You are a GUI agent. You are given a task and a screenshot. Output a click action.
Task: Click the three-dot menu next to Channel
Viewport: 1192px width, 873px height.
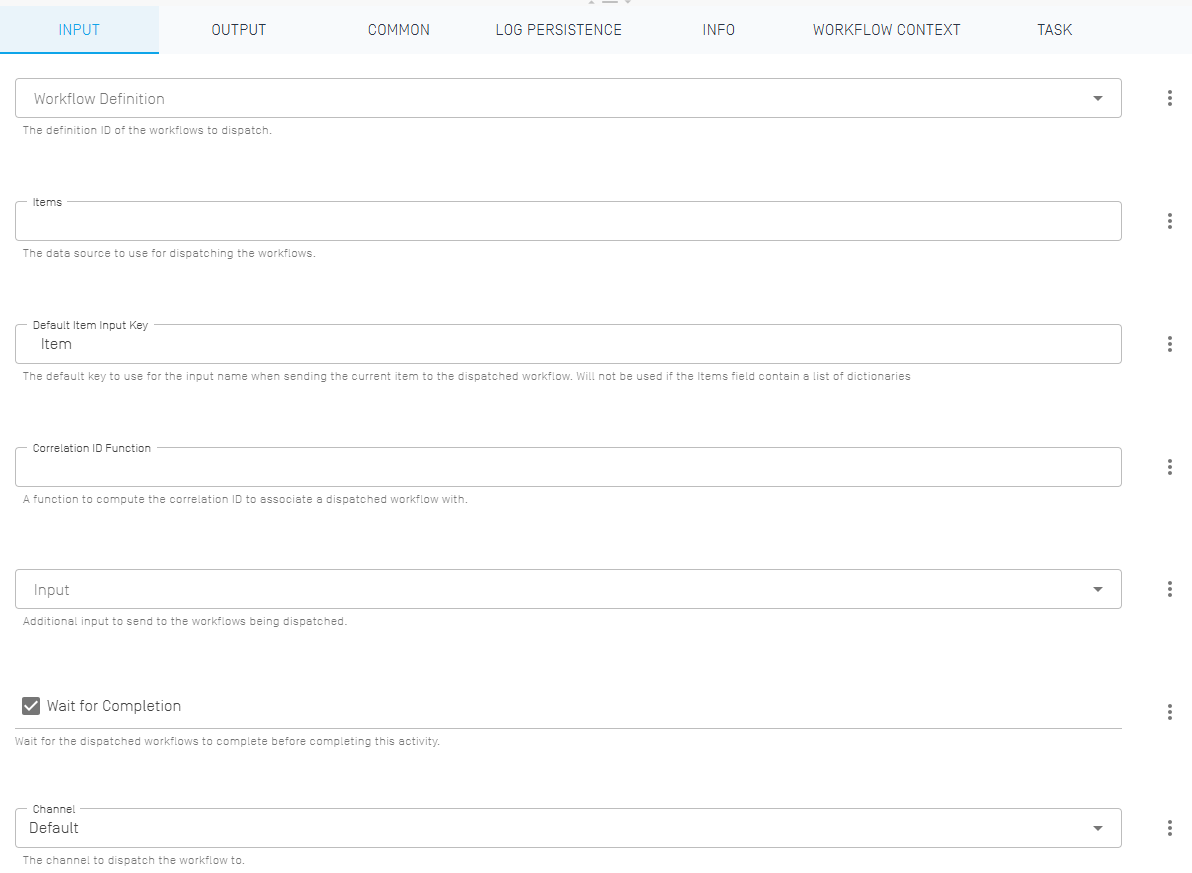pos(1170,828)
